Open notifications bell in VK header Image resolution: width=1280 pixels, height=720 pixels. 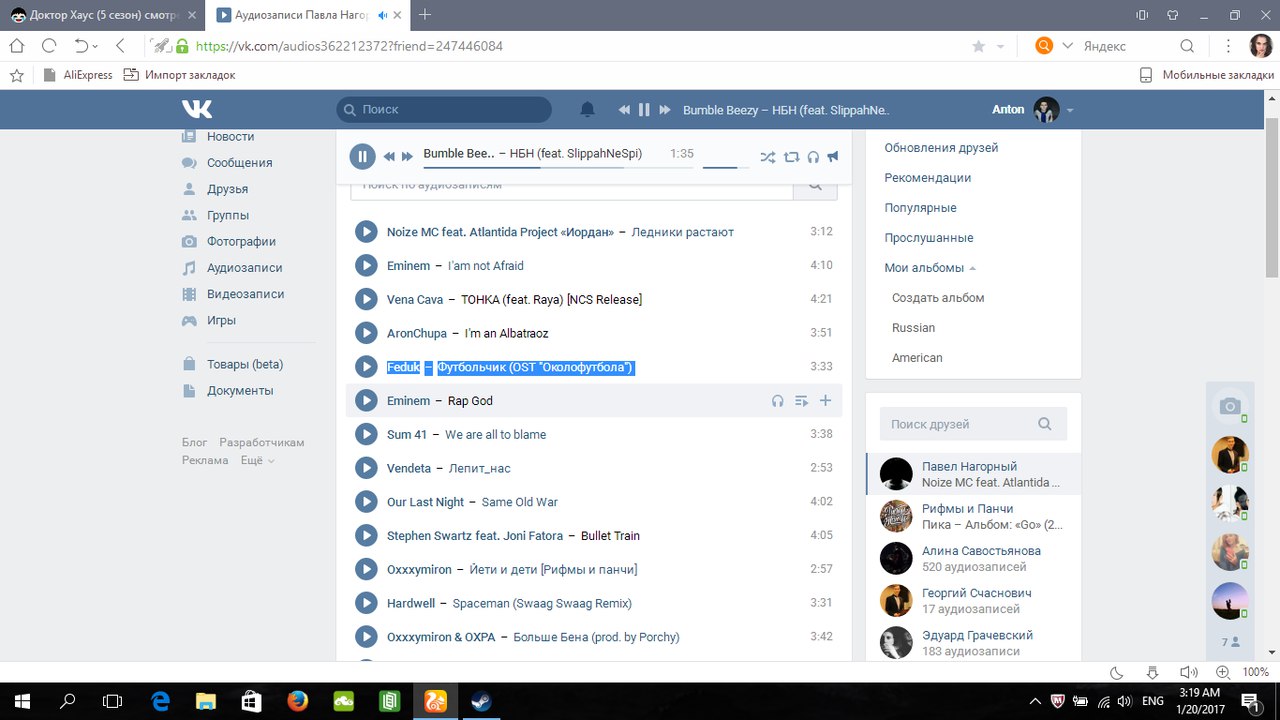click(x=588, y=110)
